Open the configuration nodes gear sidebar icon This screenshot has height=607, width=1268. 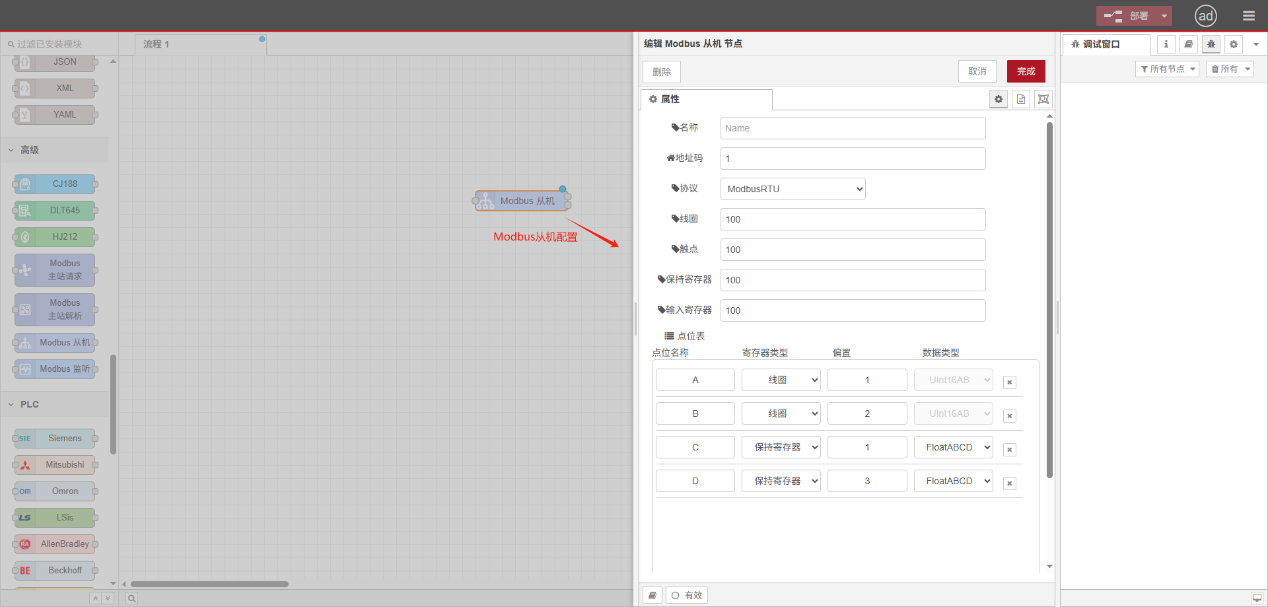1234,44
